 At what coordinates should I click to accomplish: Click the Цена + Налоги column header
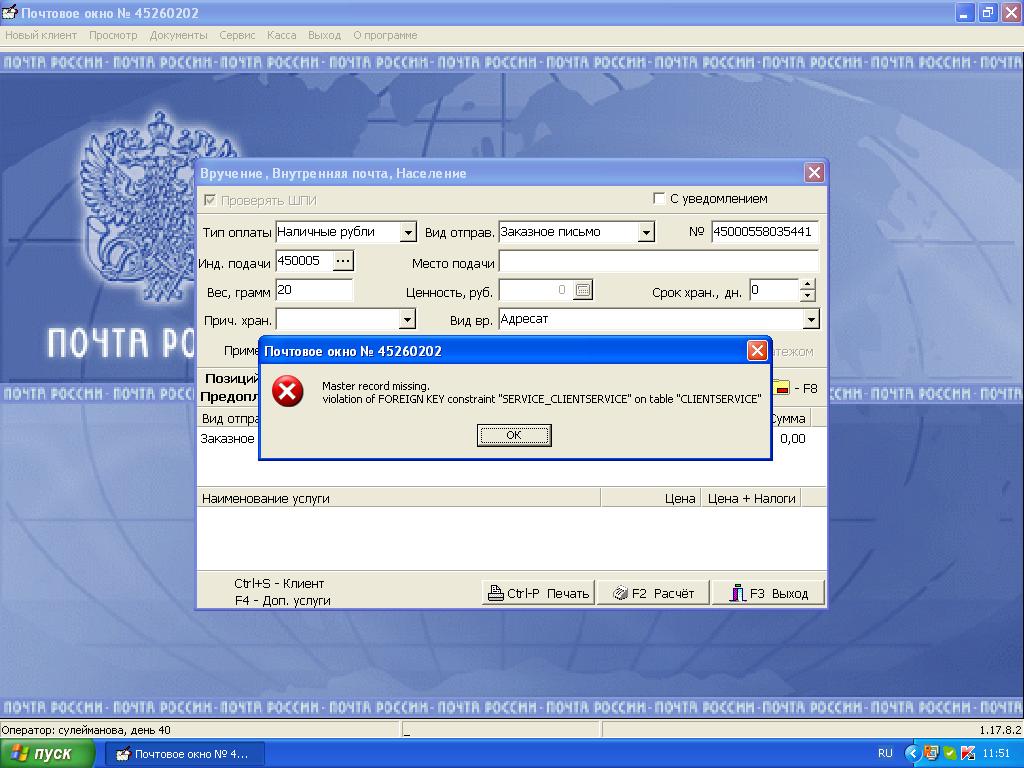pos(751,498)
